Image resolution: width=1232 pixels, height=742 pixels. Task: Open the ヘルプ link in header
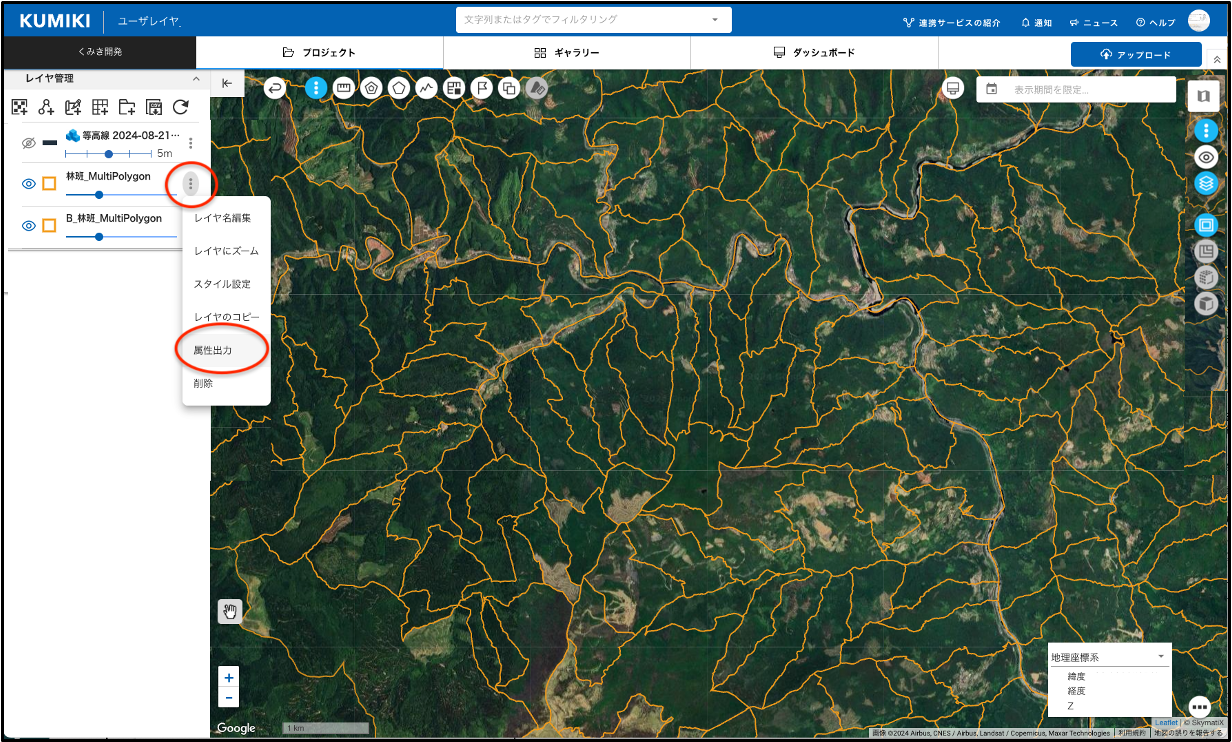[x=1156, y=22]
